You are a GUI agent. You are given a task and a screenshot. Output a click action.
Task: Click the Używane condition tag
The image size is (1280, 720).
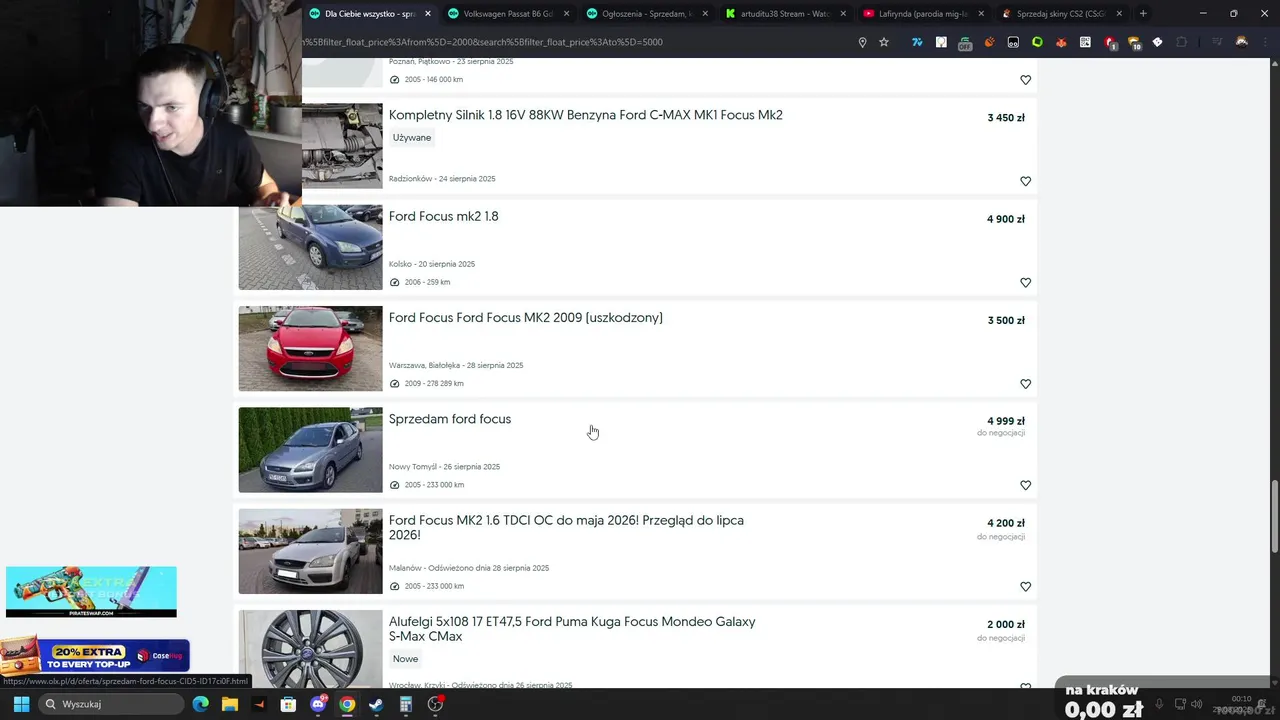click(412, 138)
